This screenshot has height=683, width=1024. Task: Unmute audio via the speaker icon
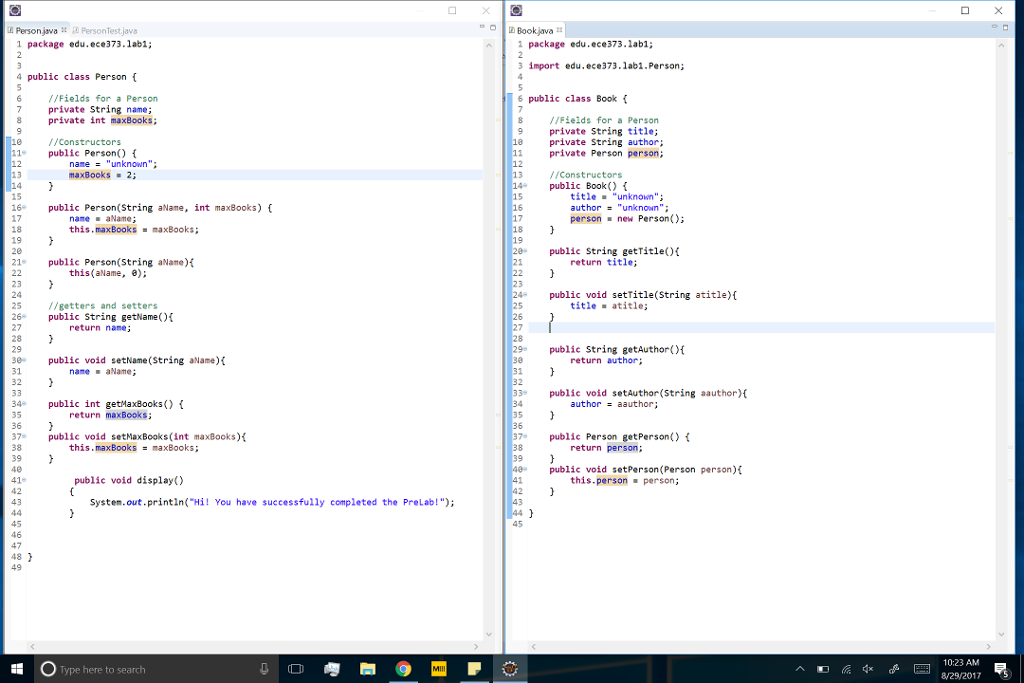tap(866, 668)
